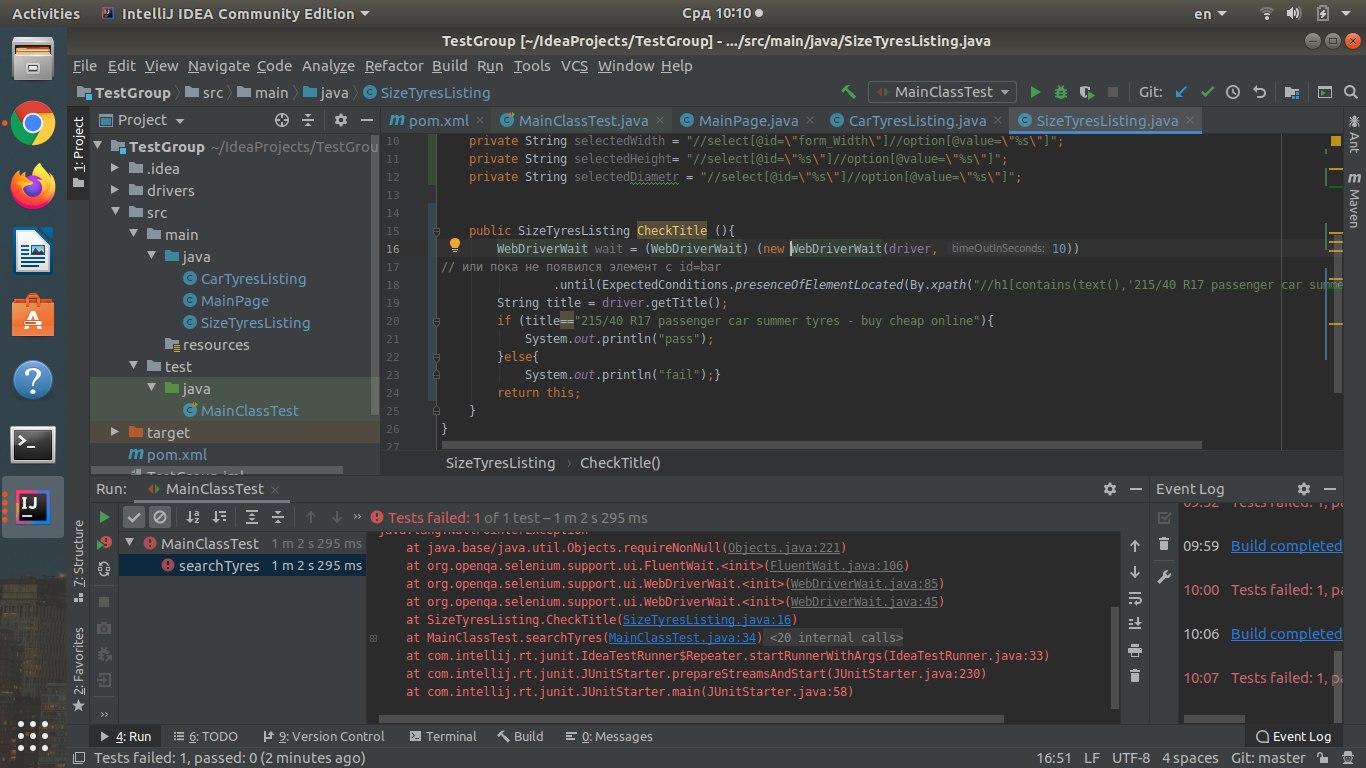The image size is (1366, 768).
Task: Toggle 'Show Passed' checkmark button in the Run panel
Action: 134,517
